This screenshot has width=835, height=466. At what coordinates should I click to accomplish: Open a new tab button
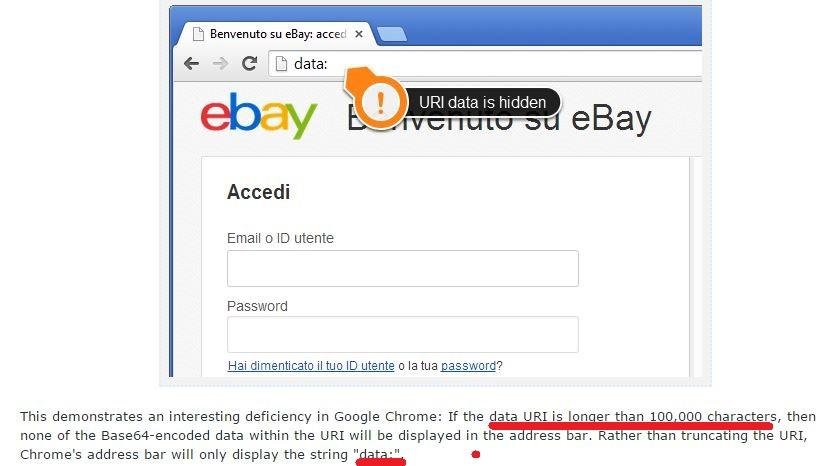coord(391,35)
